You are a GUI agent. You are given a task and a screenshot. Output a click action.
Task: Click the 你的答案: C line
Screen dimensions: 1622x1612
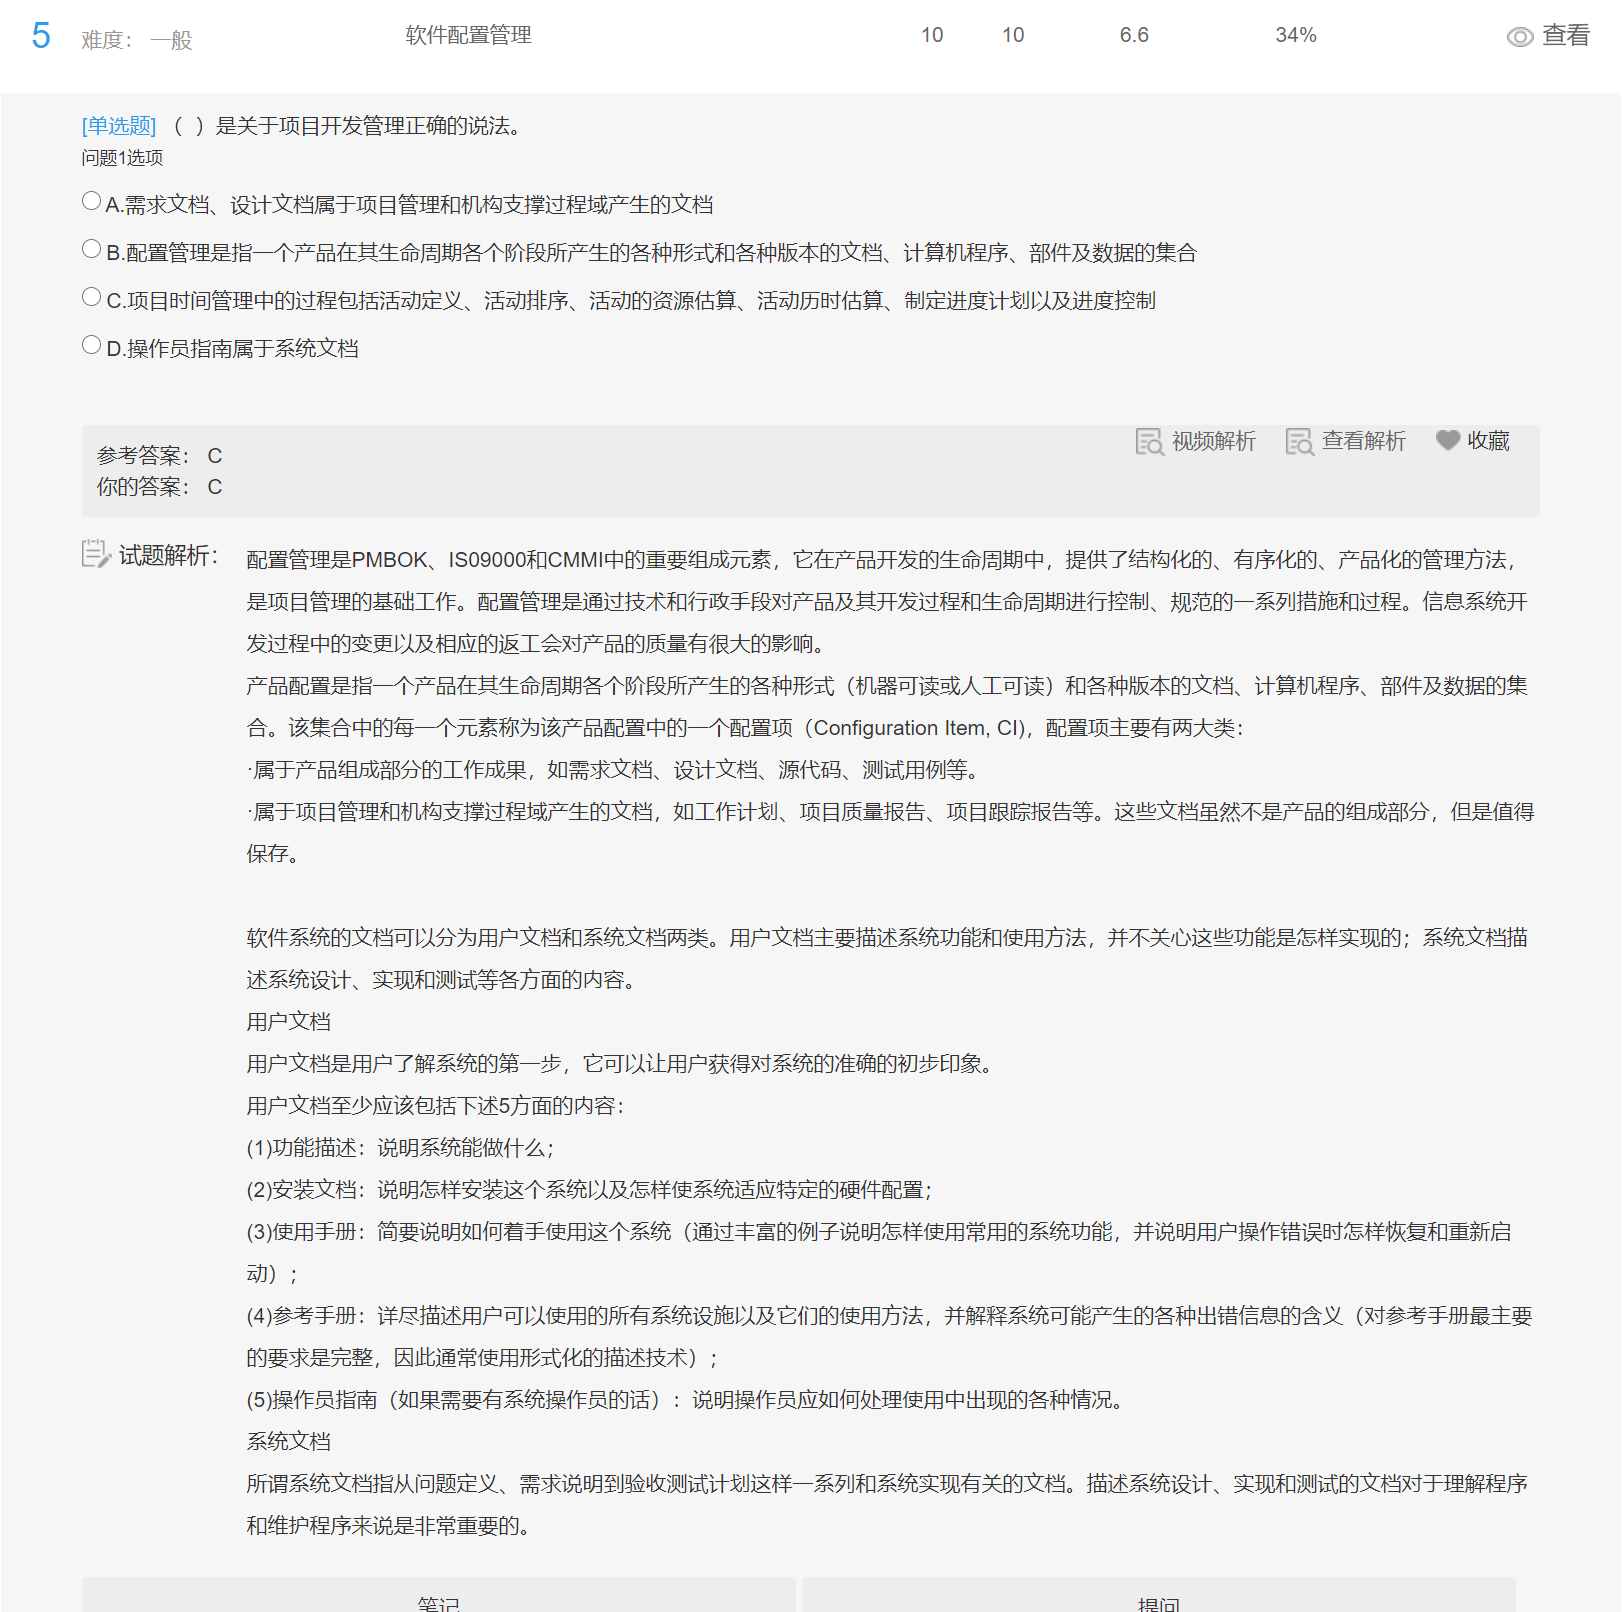[160, 487]
